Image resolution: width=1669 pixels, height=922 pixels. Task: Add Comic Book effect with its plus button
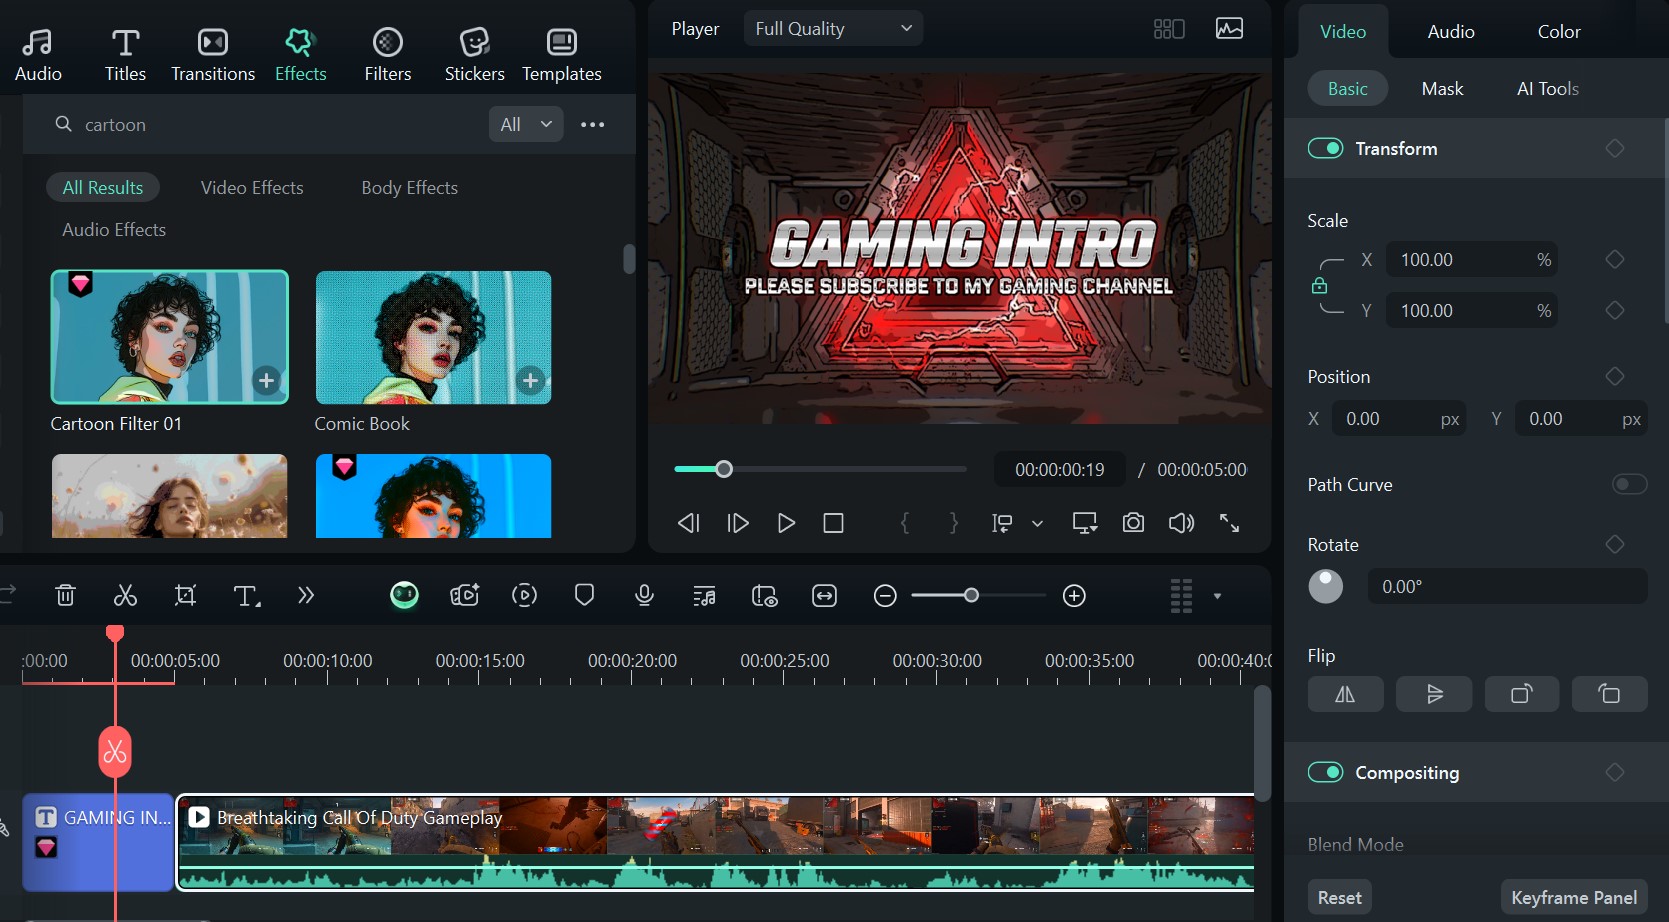click(x=530, y=381)
